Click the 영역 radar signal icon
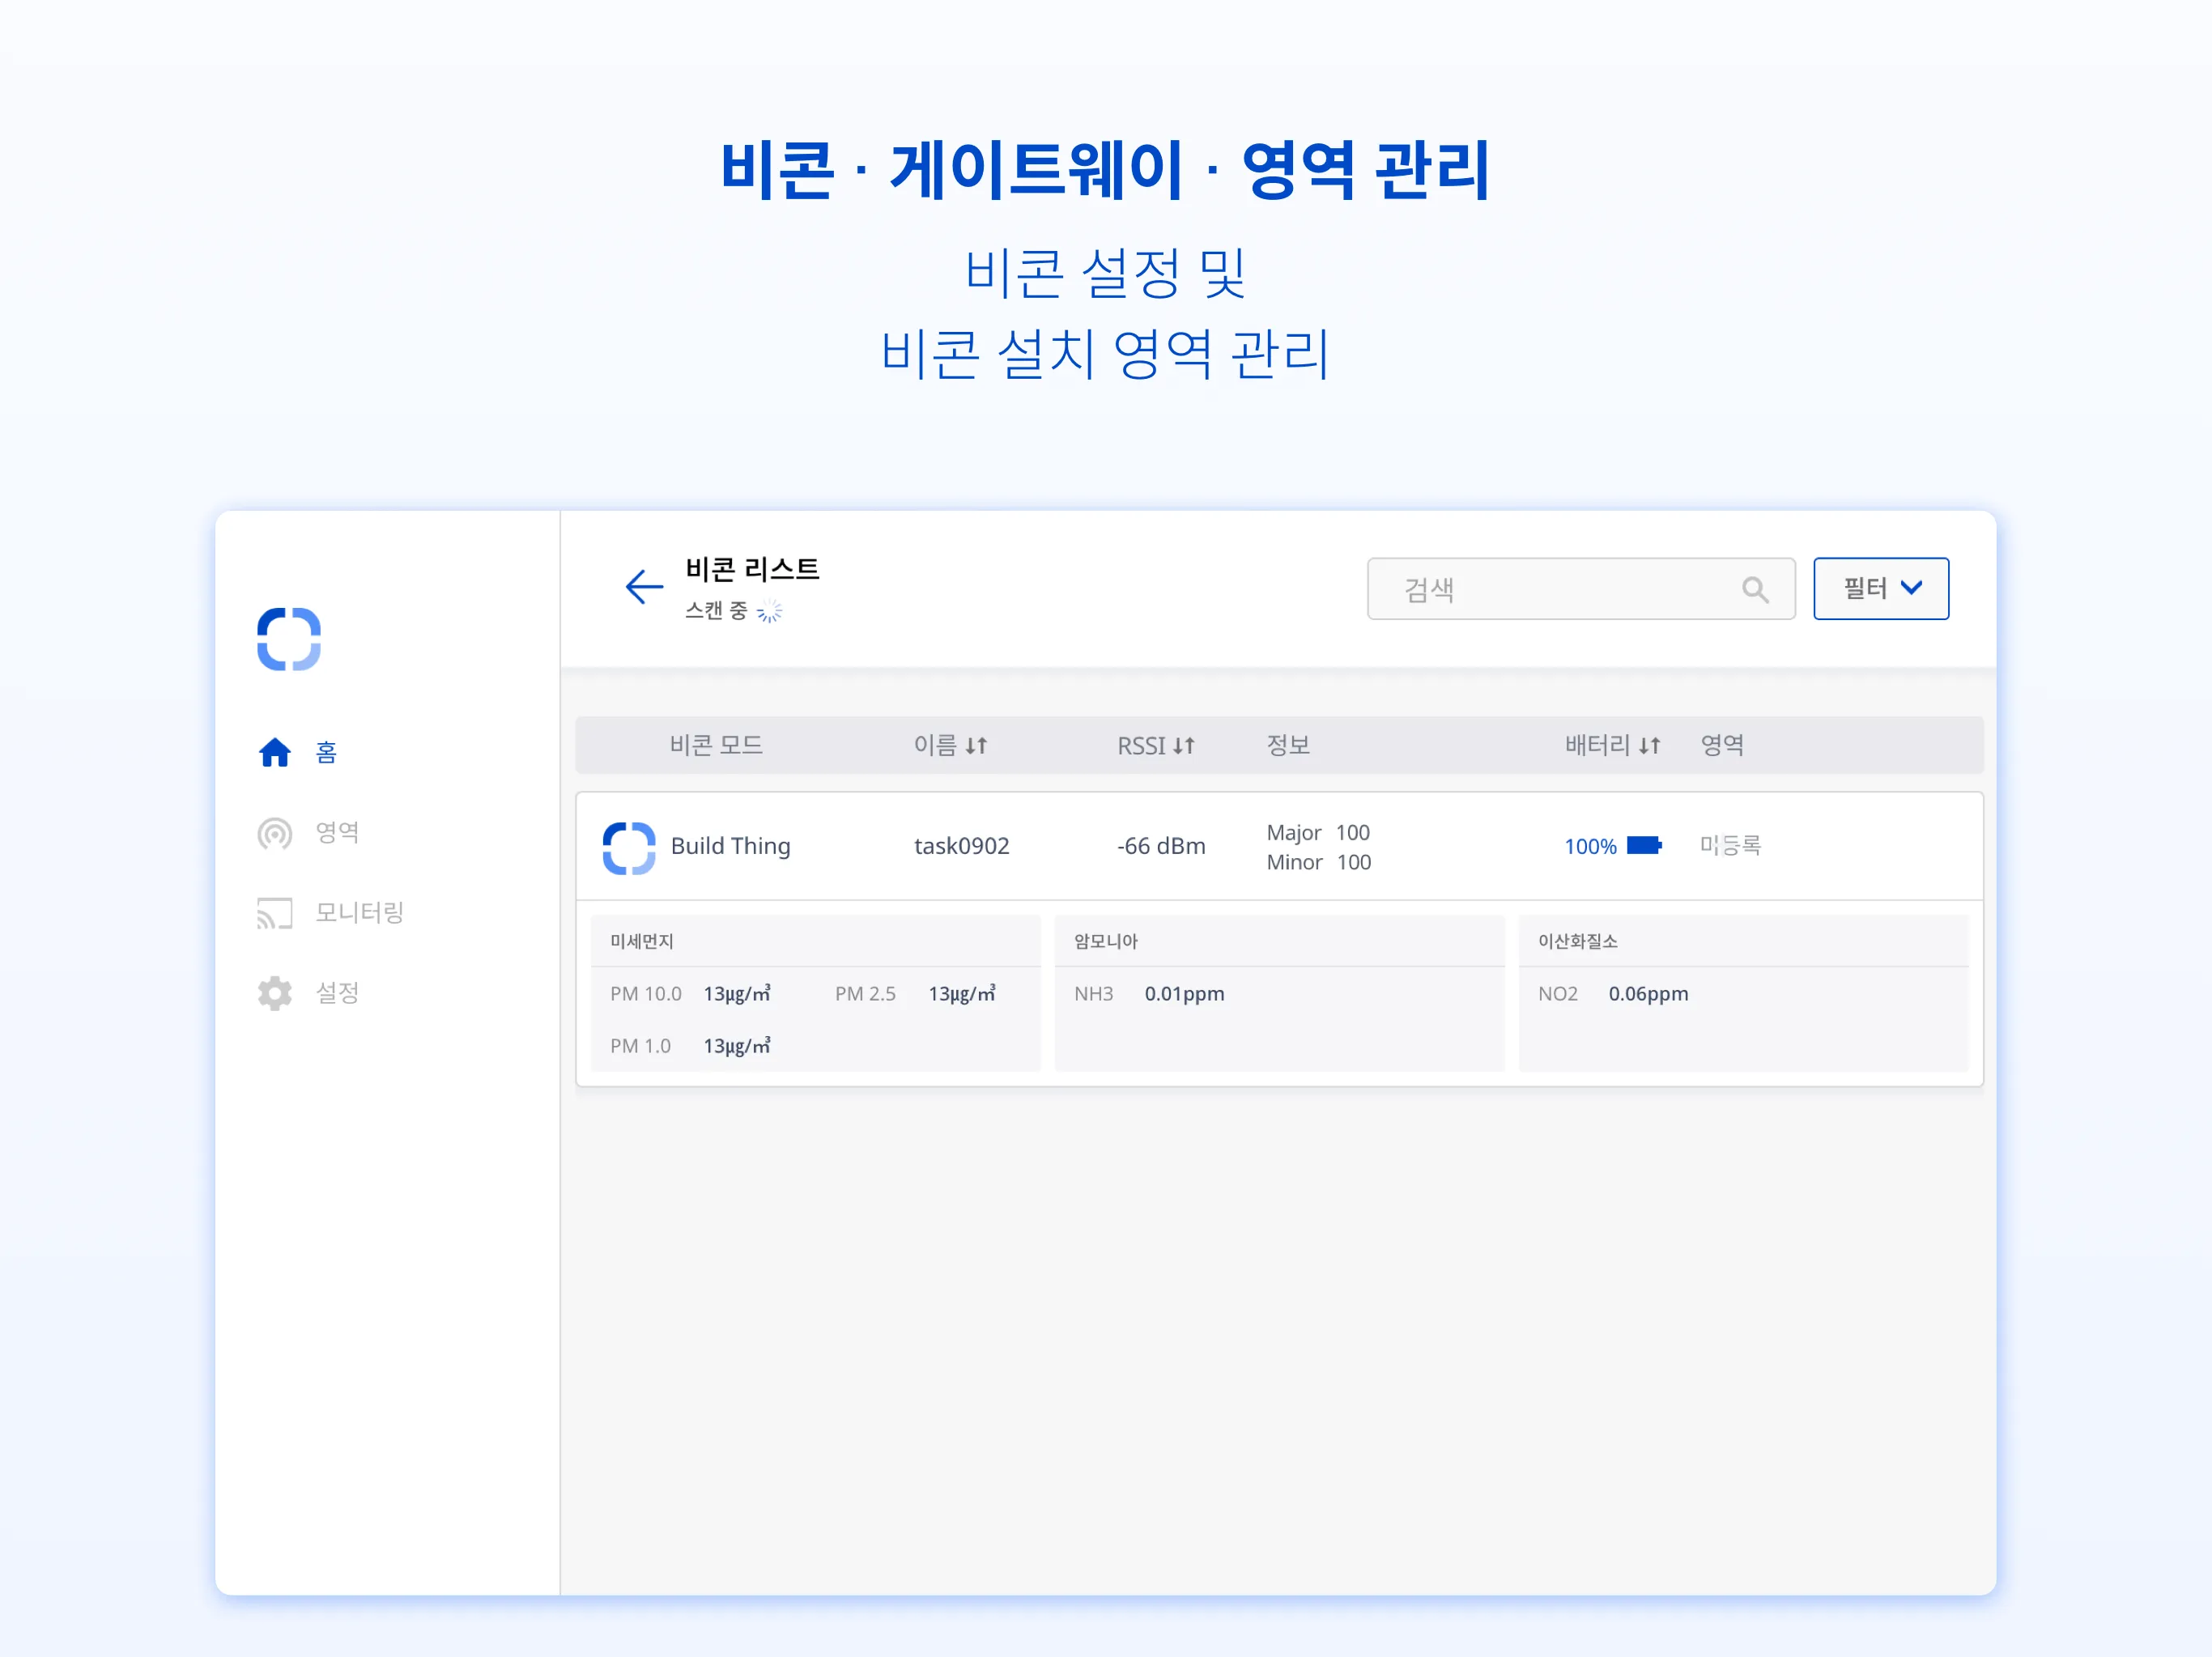This screenshot has width=2212, height=1657. pyautogui.click(x=275, y=832)
